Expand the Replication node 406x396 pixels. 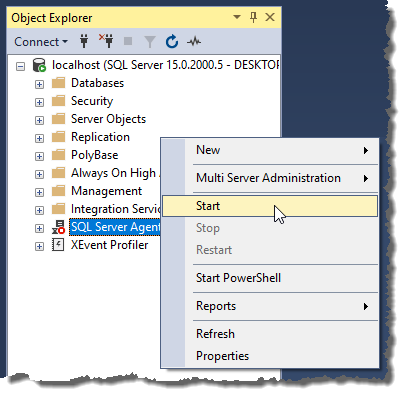coord(39,138)
